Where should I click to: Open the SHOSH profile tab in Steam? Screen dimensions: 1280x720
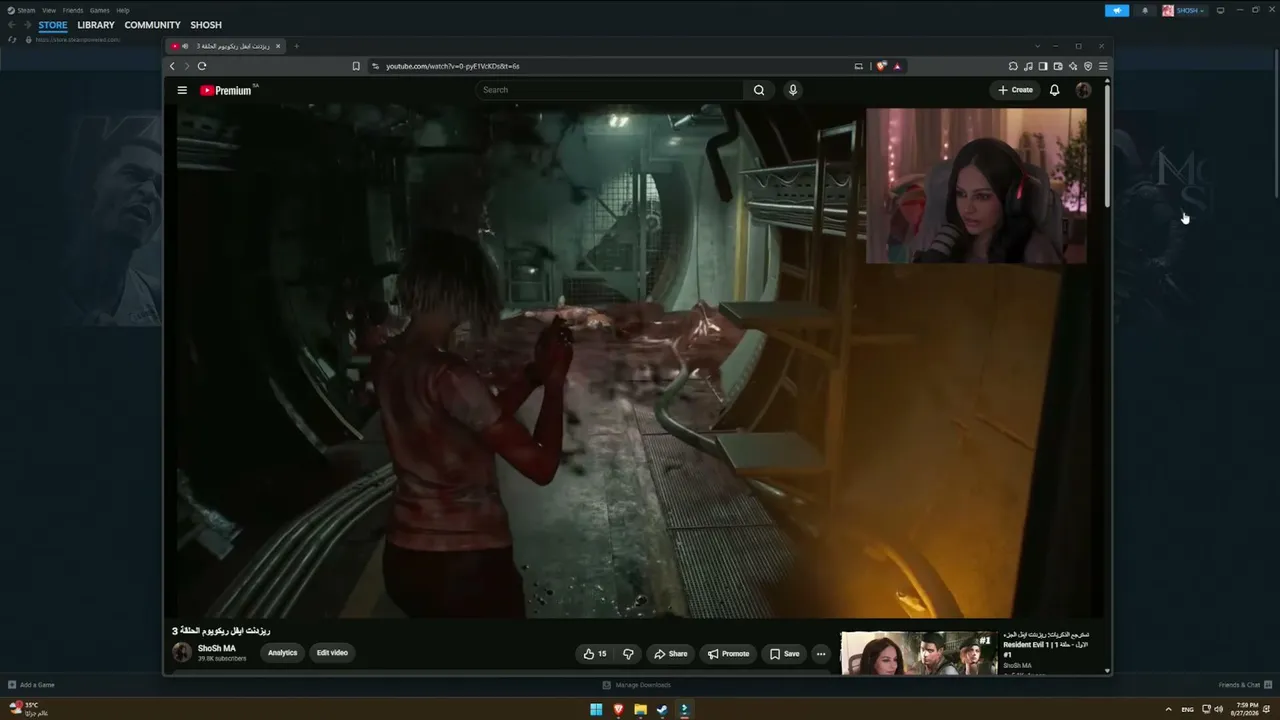pyautogui.click(x=206, y=25)
